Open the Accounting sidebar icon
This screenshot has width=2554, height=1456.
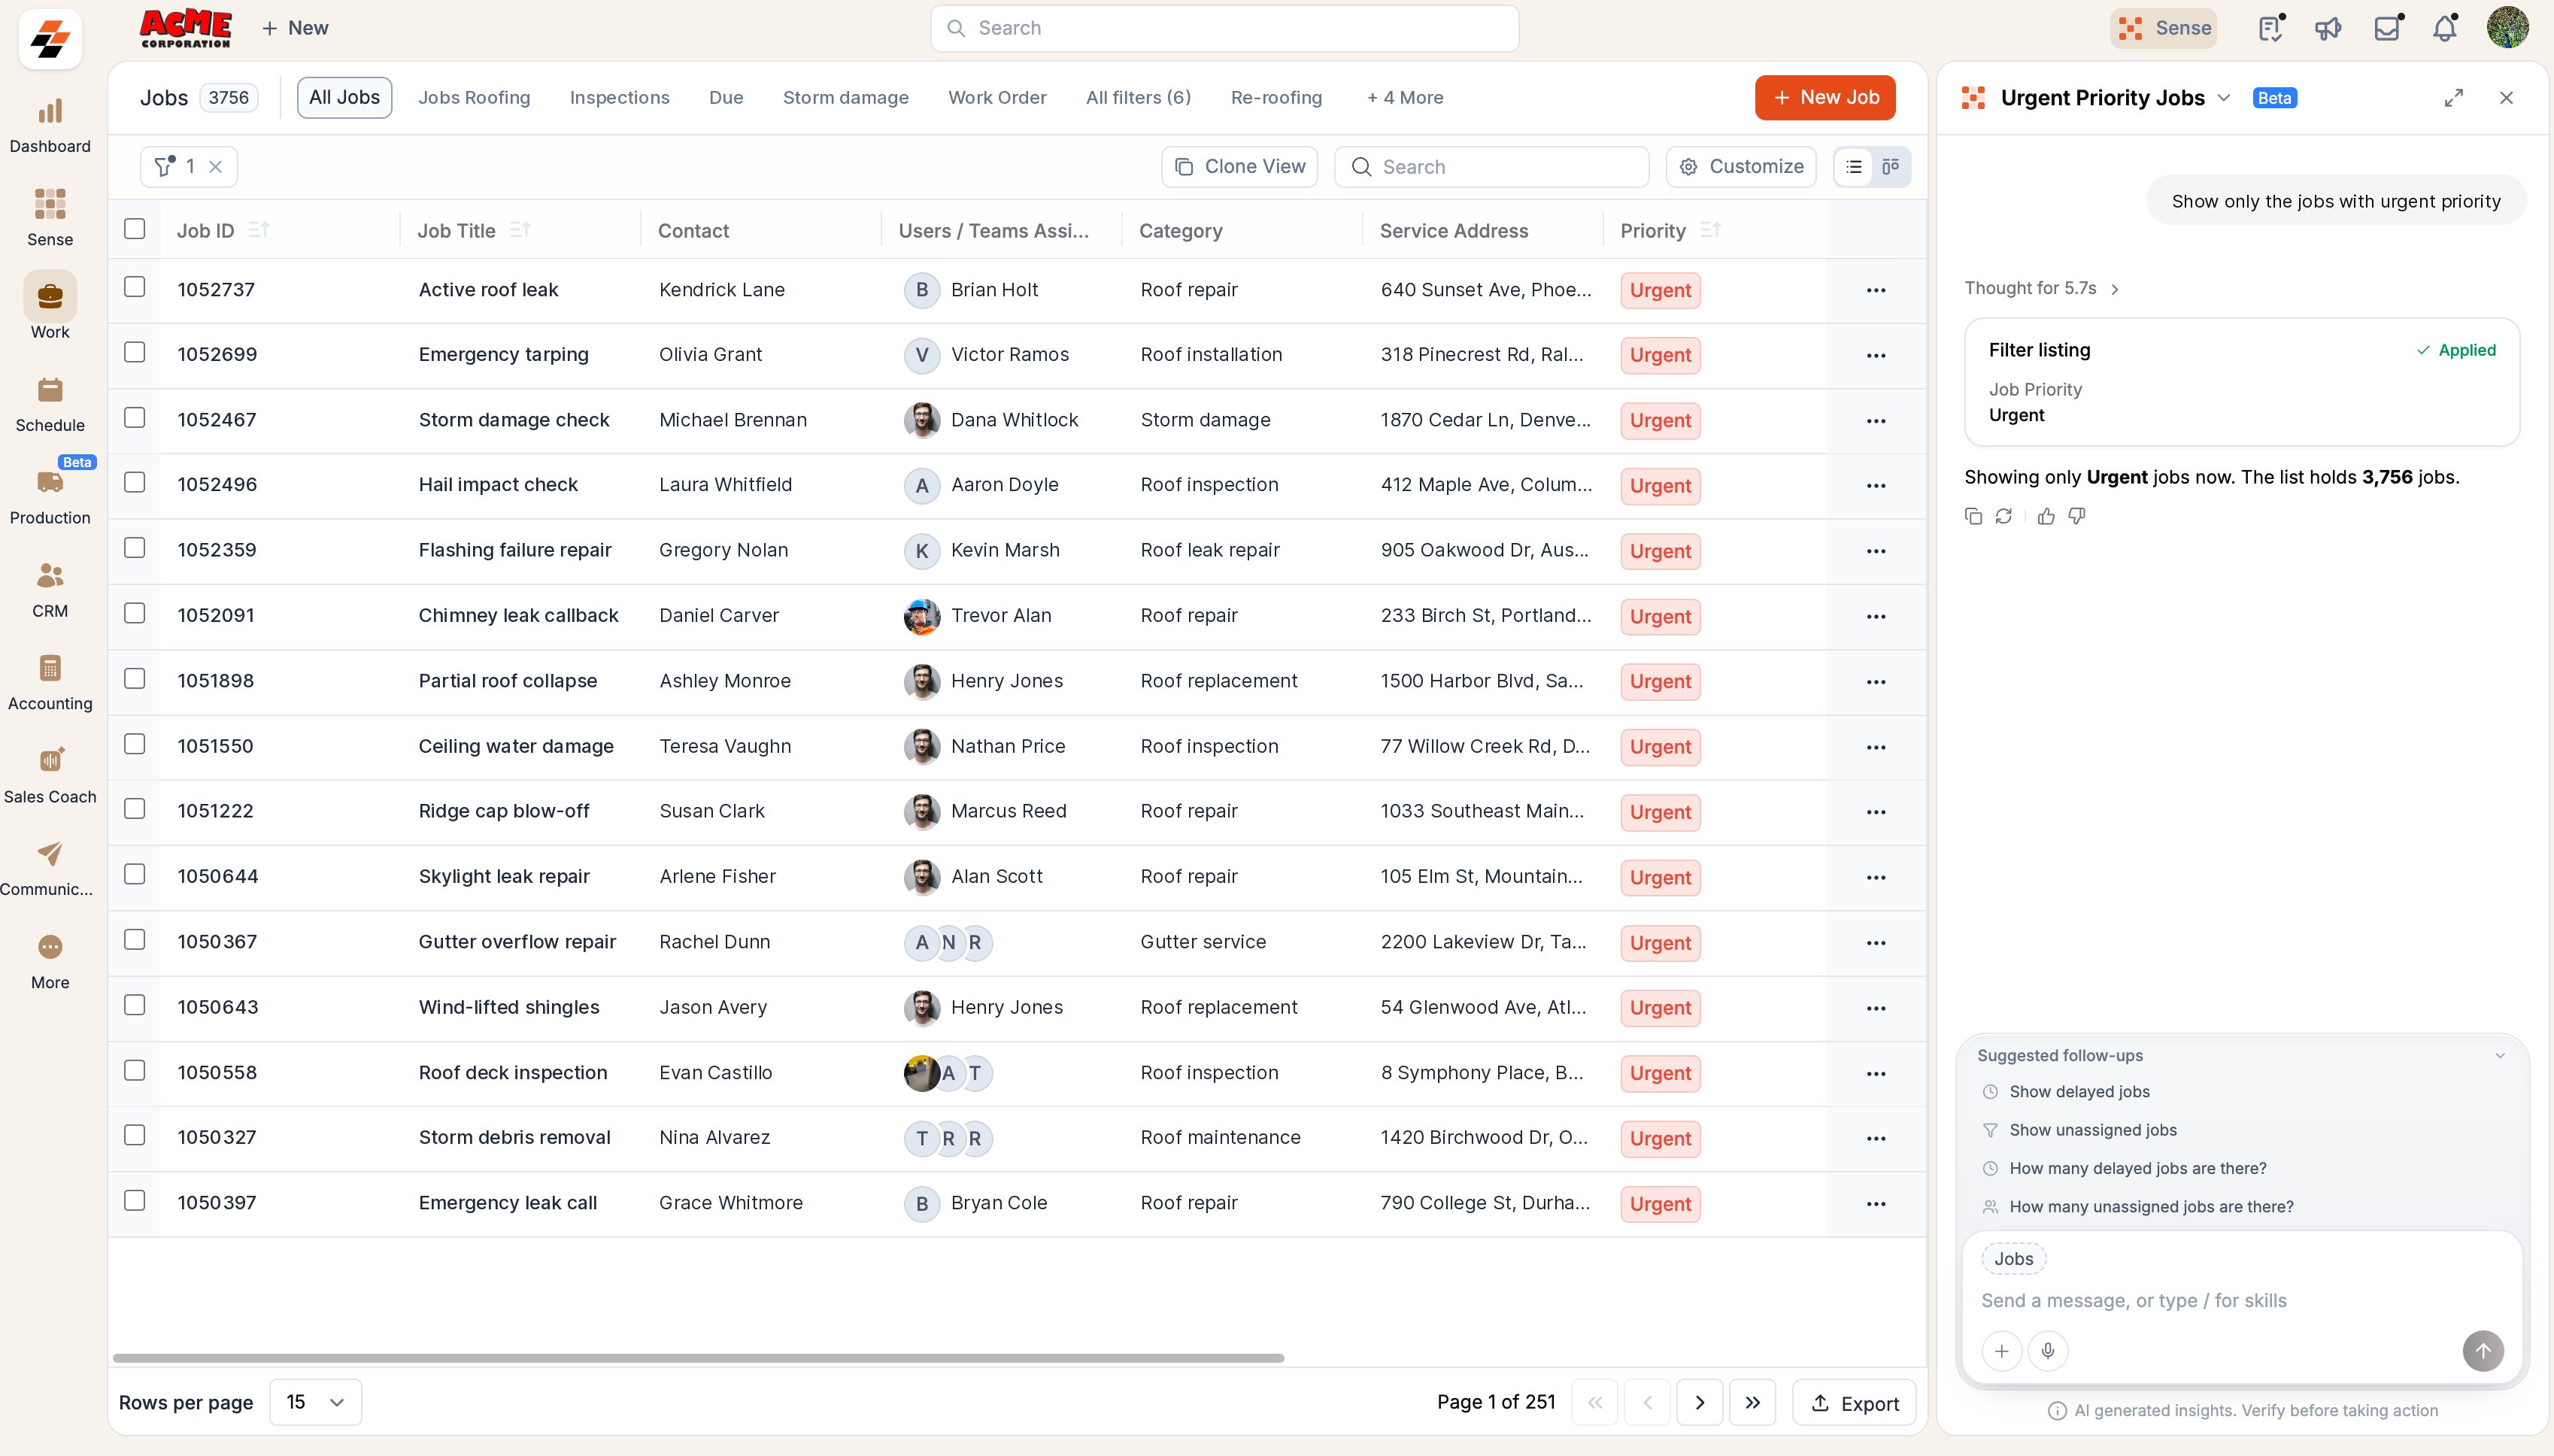coord(50,668)
